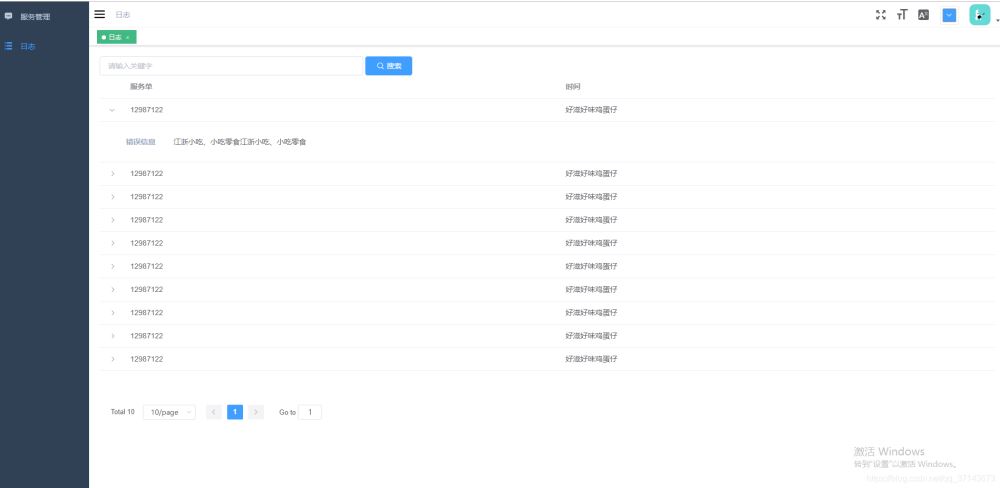Click the blue 搜索 search button
Image resolution: width=1000 pixels, height=488 pixels.
point(388,66)
